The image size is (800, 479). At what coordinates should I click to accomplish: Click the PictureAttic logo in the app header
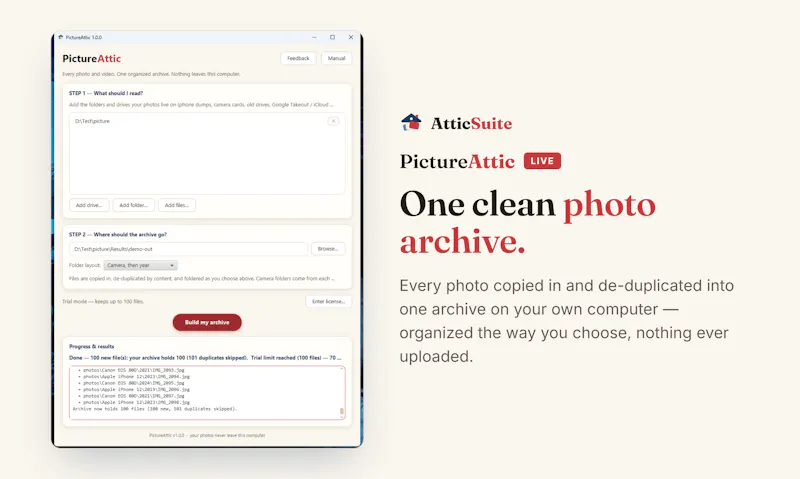pos(92,59)
